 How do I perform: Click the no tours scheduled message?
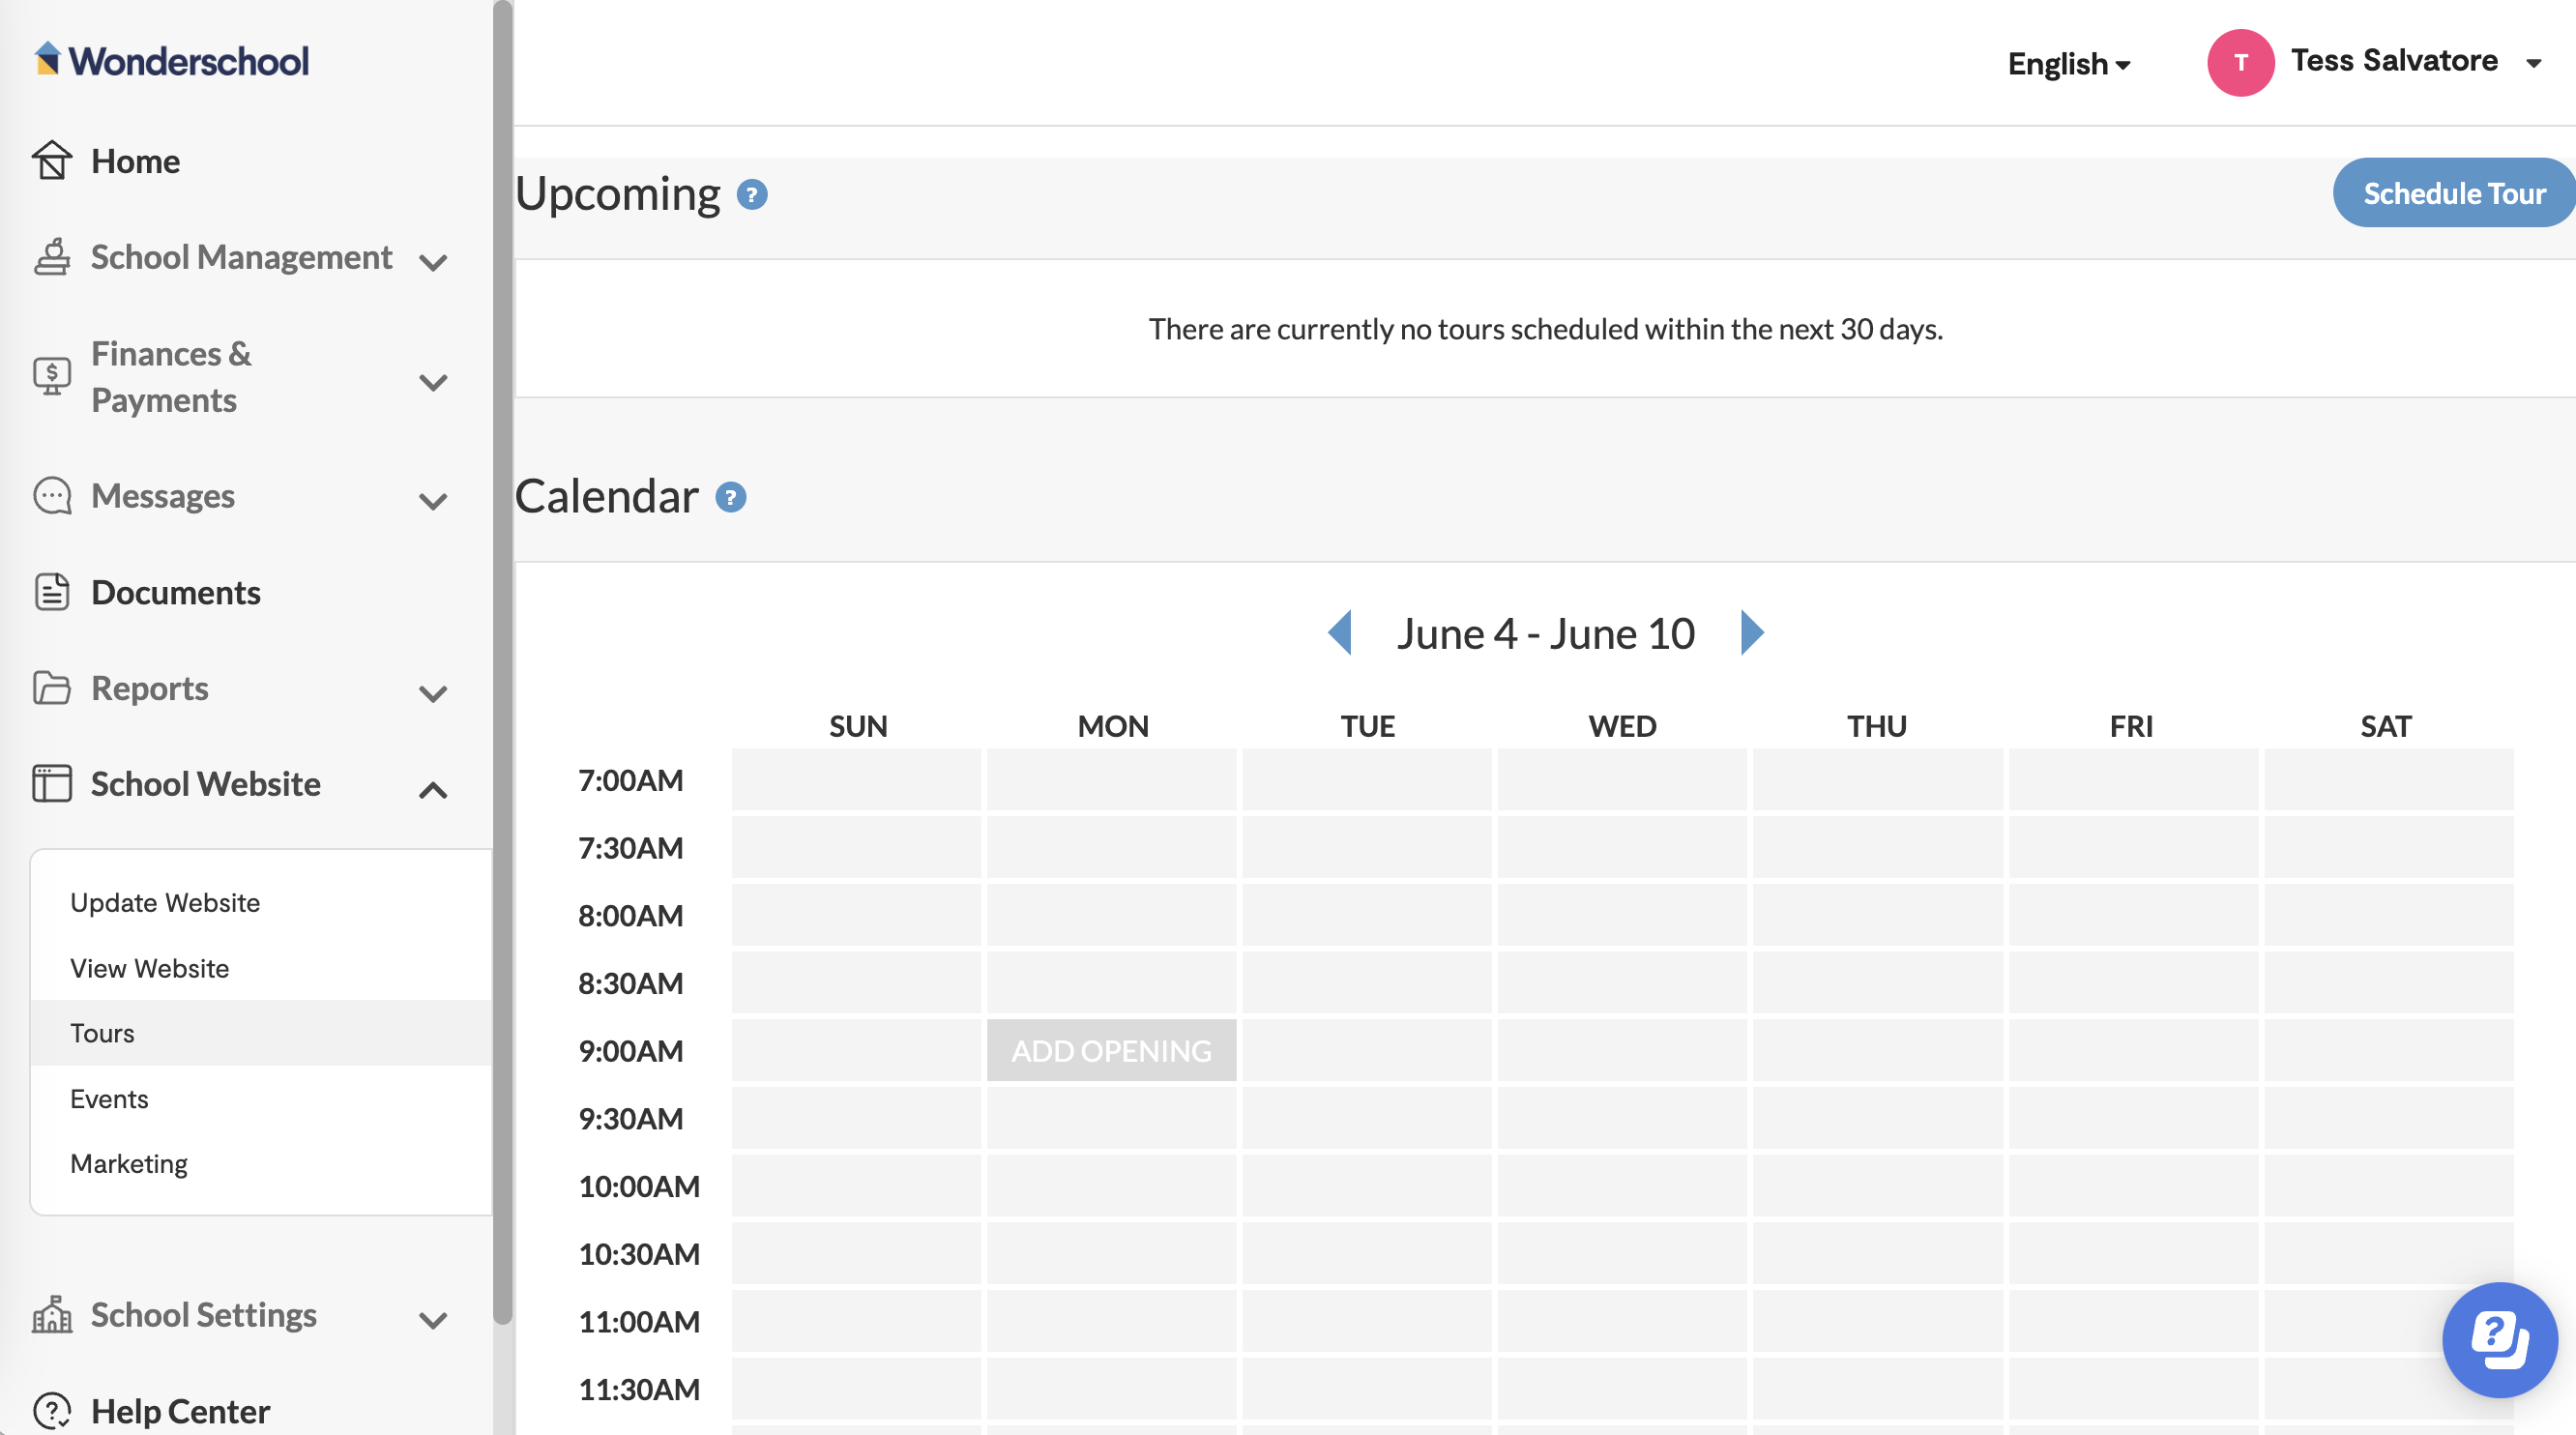pyautogui.click(x=1546, y=329)
